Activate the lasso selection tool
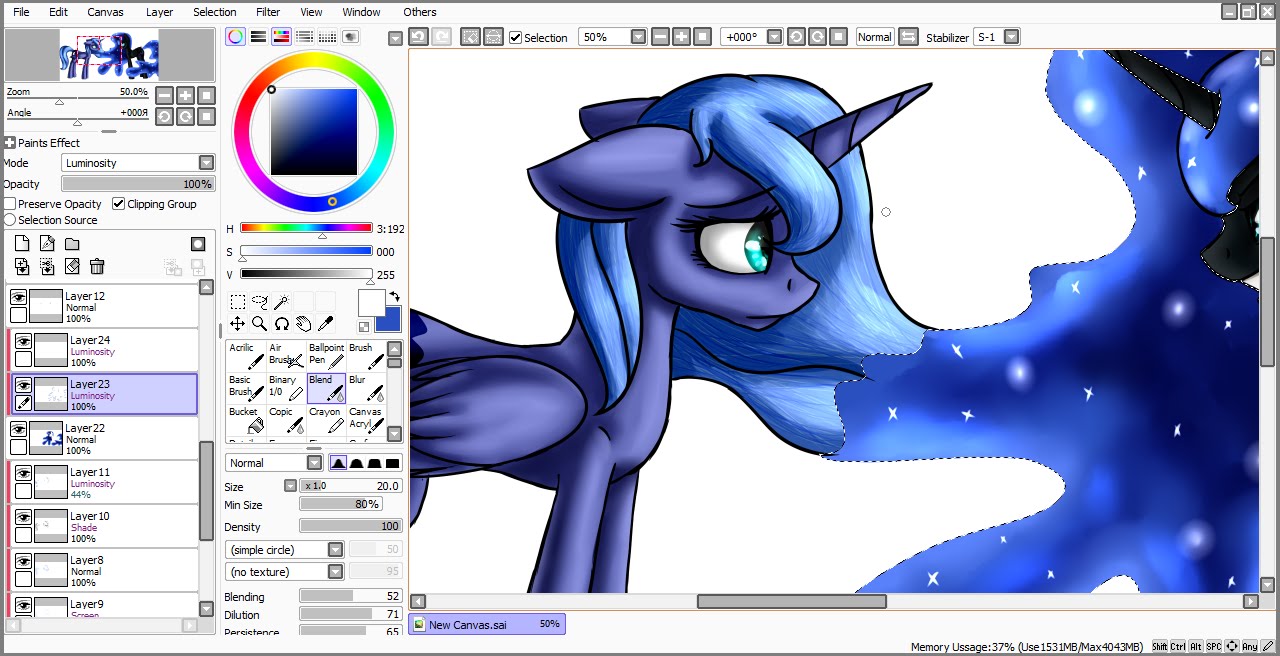The height and width of the screenshot is (656, 1280). [260, 302]
